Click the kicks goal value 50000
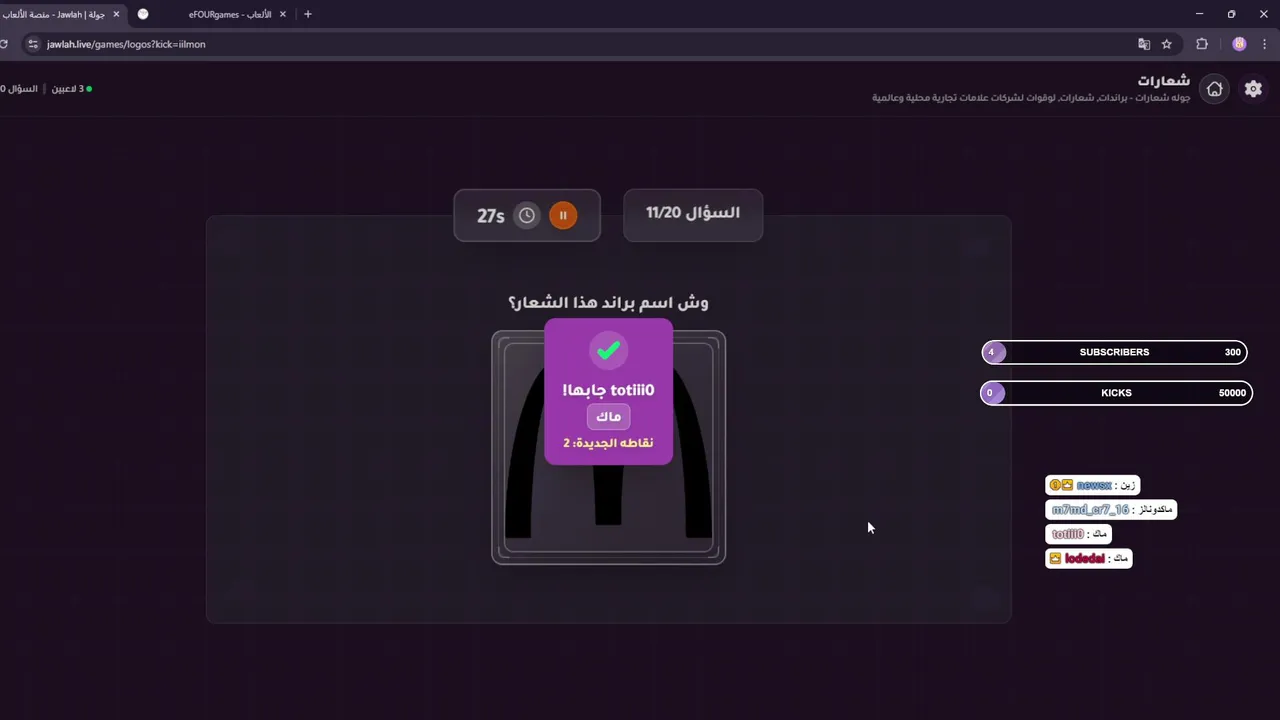 tap(1232, 393)
